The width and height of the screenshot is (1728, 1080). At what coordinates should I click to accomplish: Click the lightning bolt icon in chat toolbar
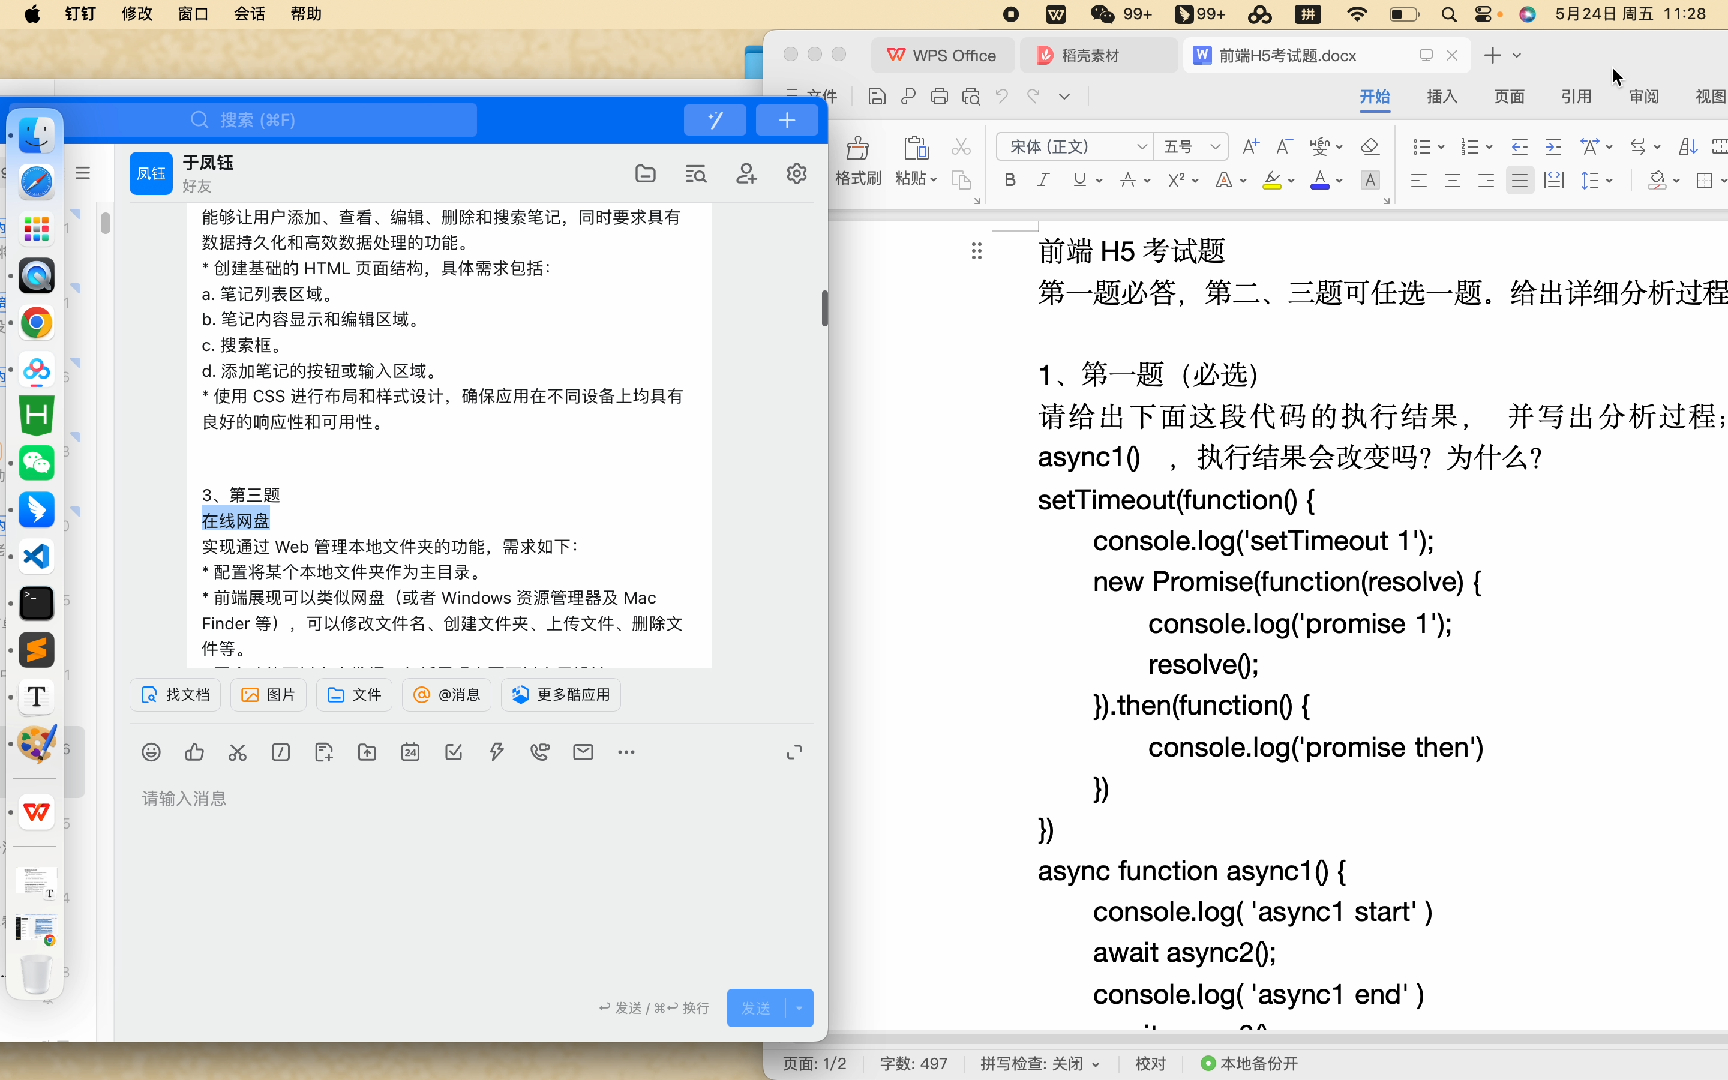497,752
